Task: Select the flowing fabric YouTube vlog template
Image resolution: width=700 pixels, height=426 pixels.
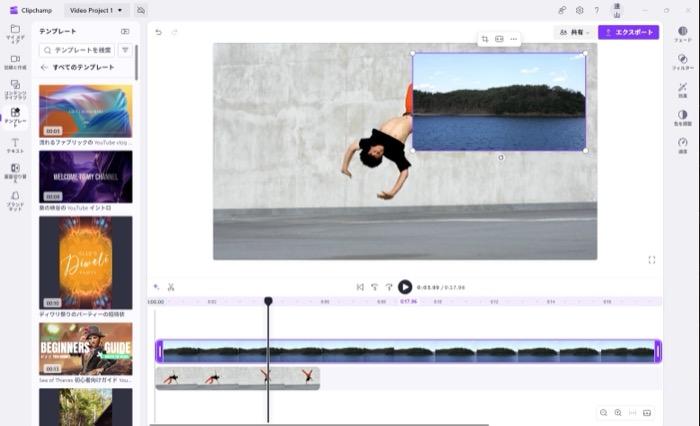Action: pos(86,111)
